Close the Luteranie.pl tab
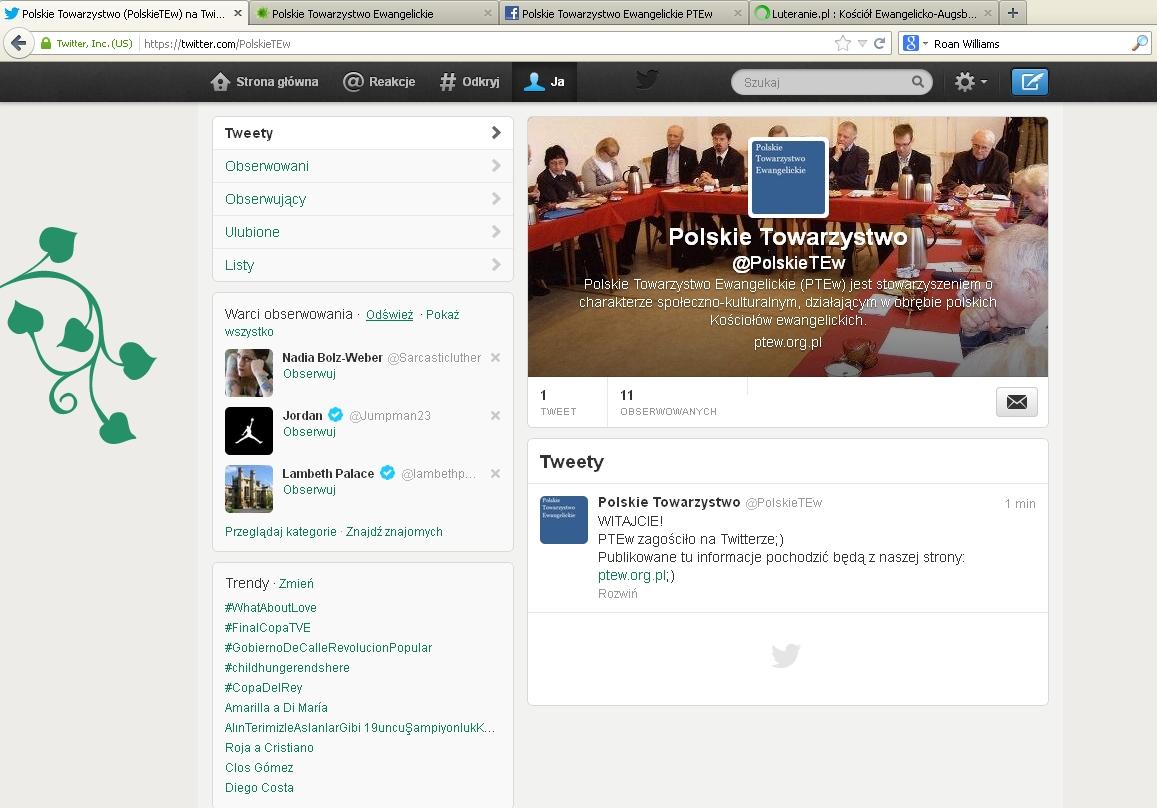This screenshot has width=1157, height=808. (x=988, y=13)
